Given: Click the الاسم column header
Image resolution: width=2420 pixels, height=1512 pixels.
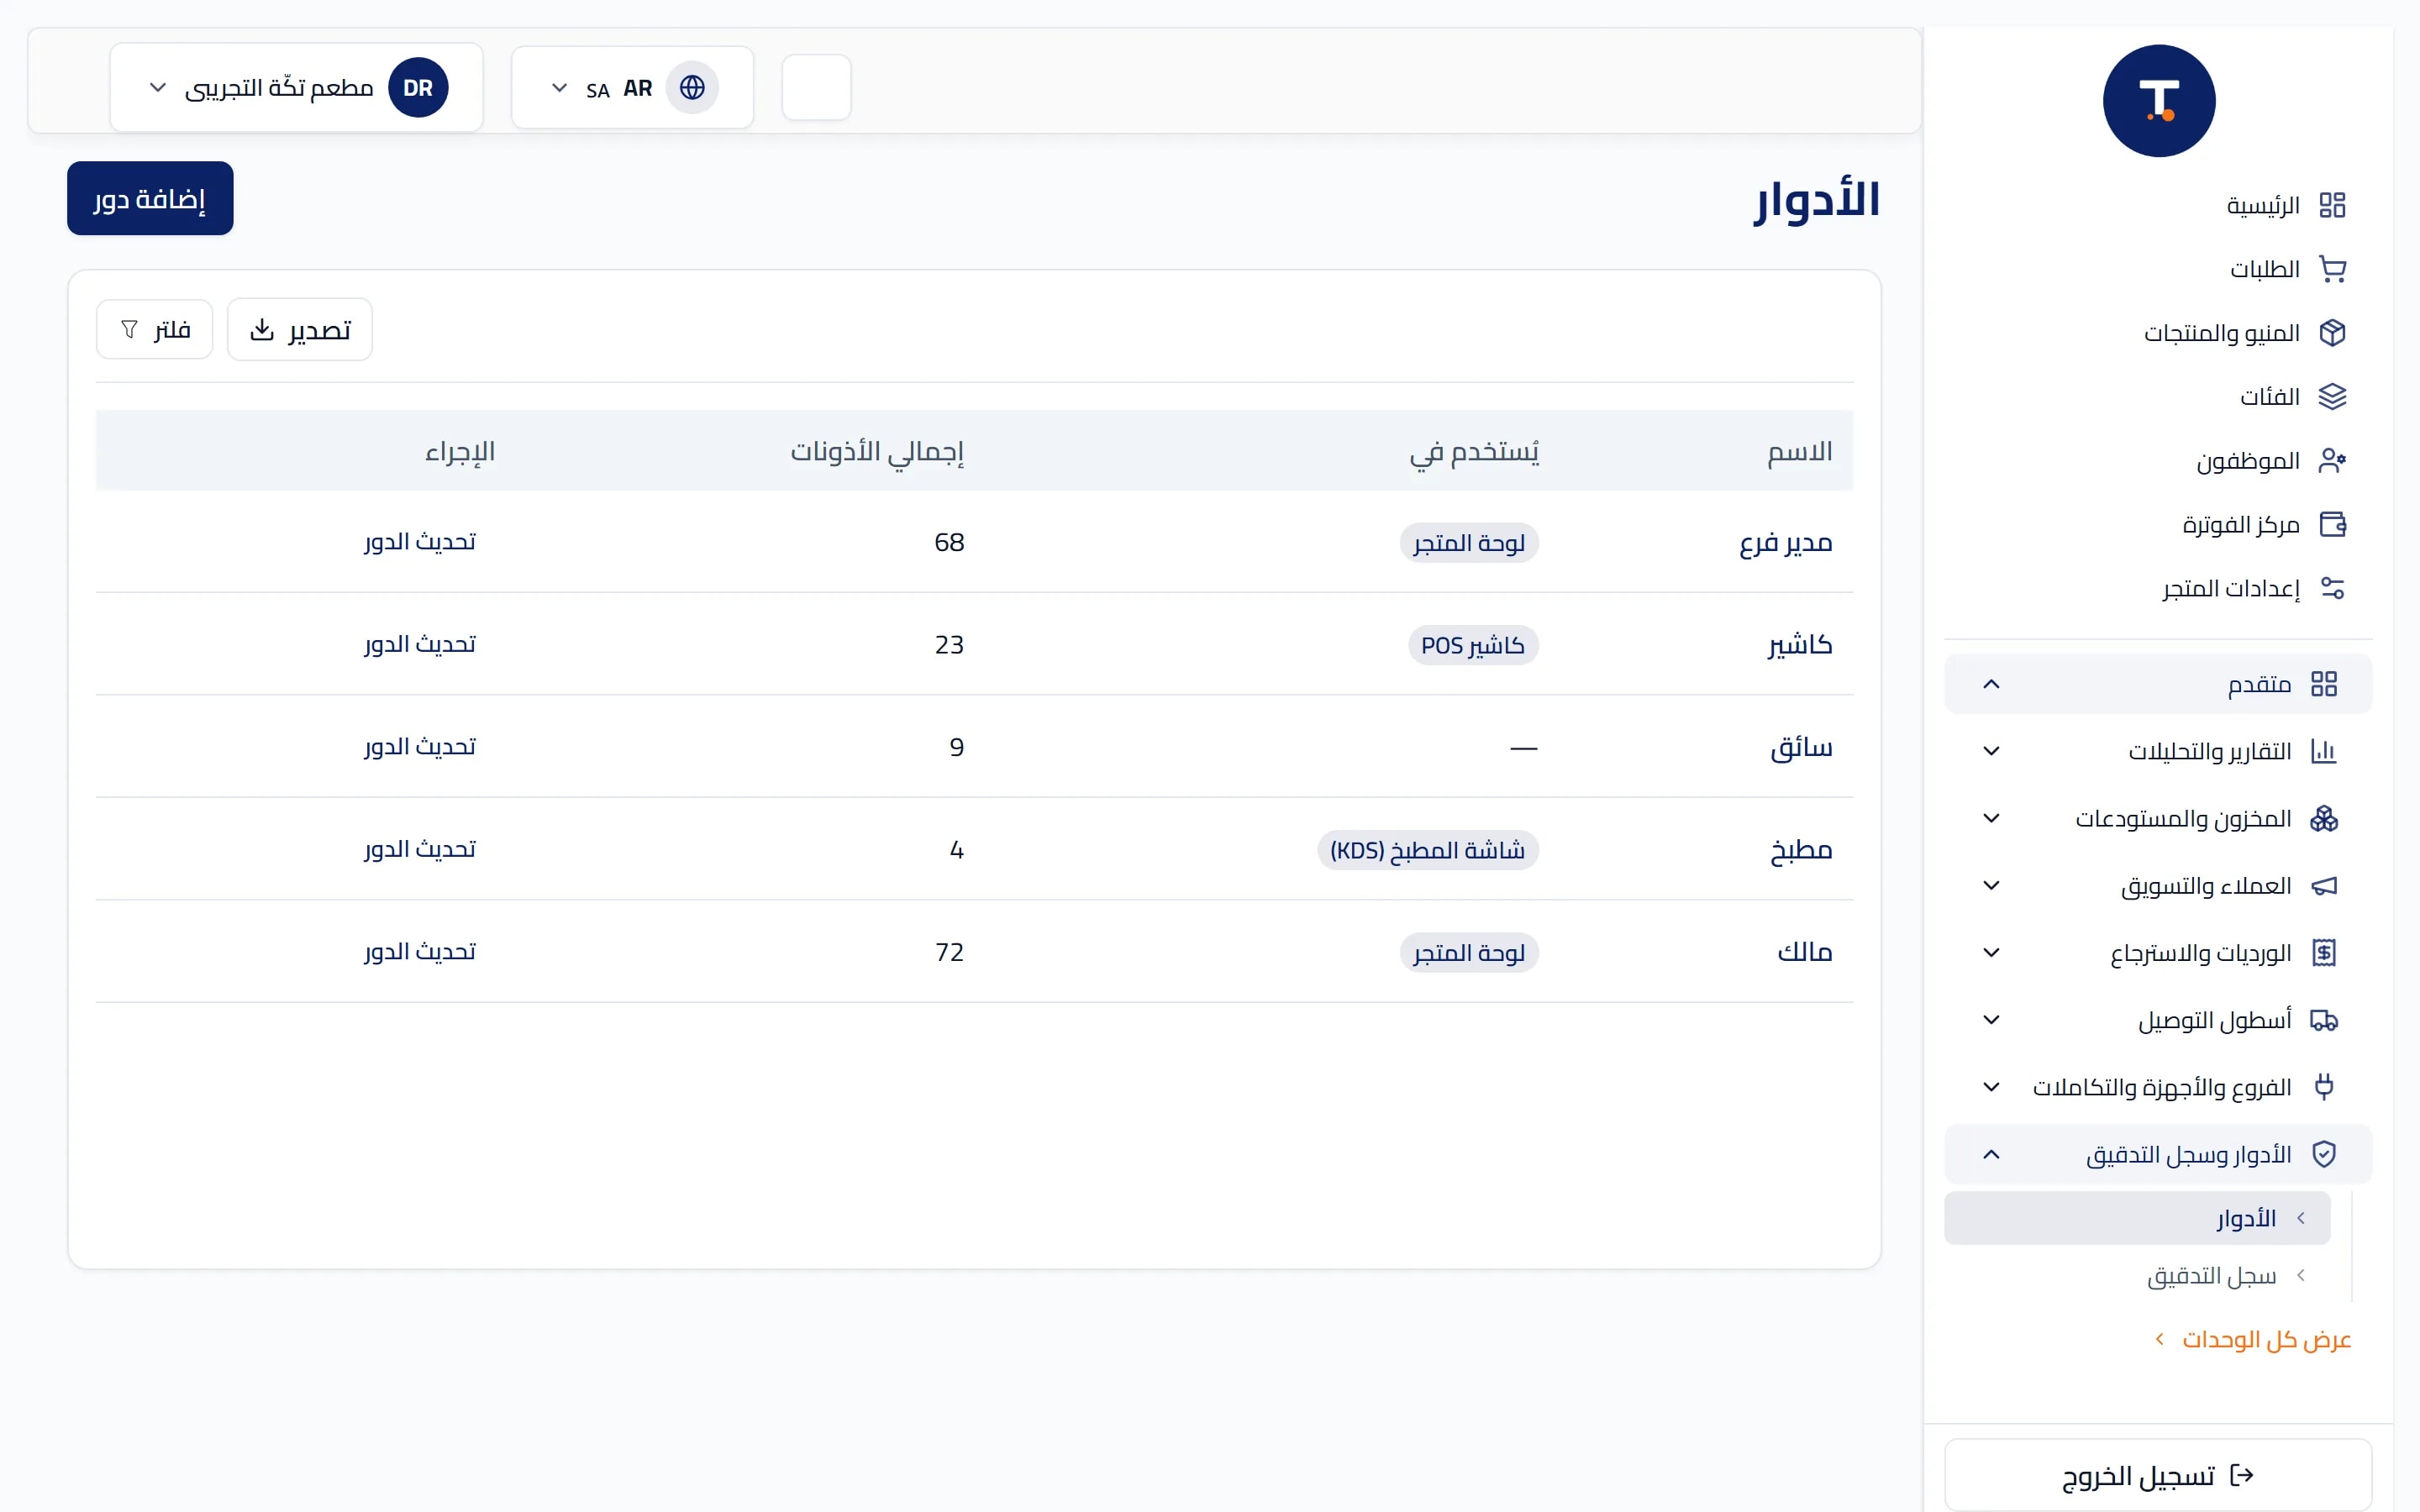Looking at the screenshot, I should (1800, 452).
